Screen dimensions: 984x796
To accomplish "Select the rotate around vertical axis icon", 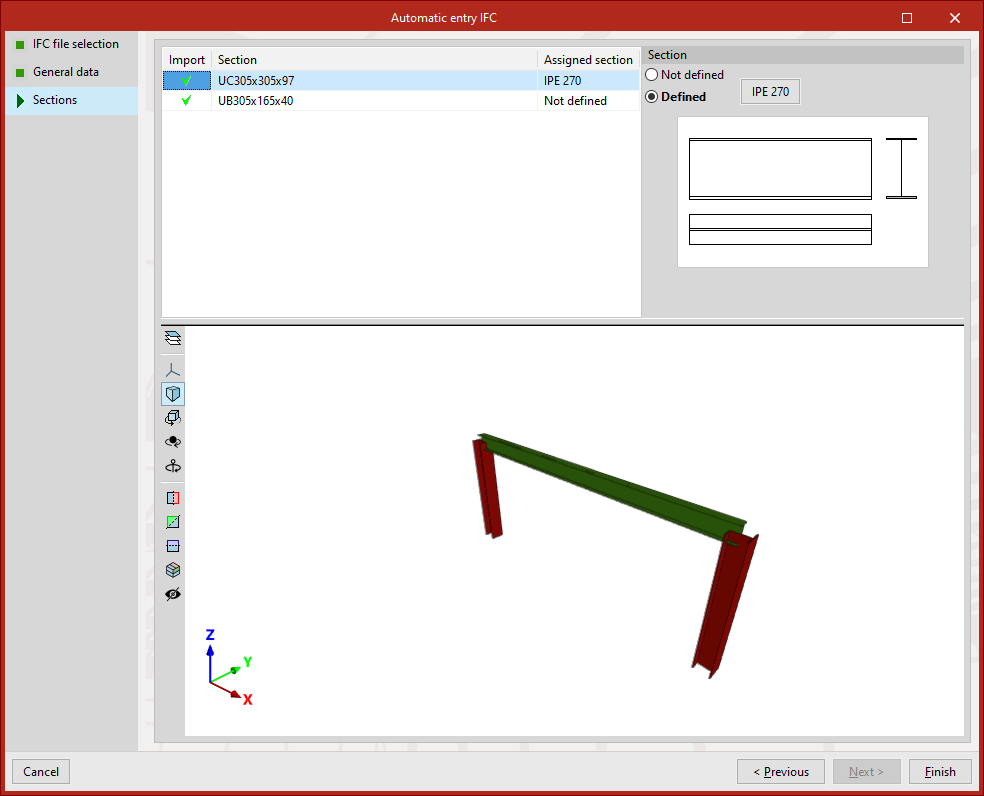I will tap(173, 466).
